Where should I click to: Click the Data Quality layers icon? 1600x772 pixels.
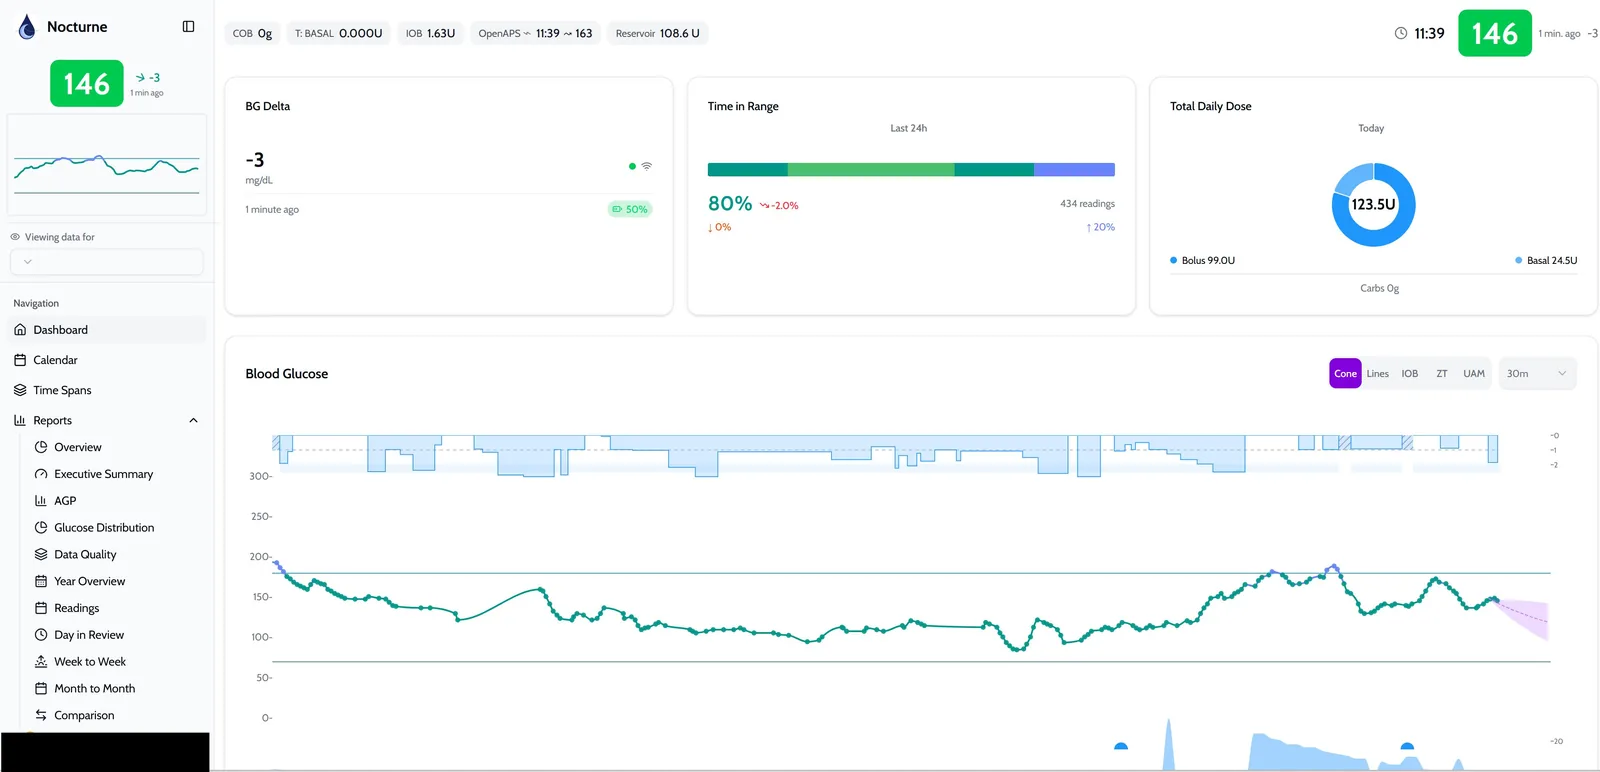(x=41, y=554)
